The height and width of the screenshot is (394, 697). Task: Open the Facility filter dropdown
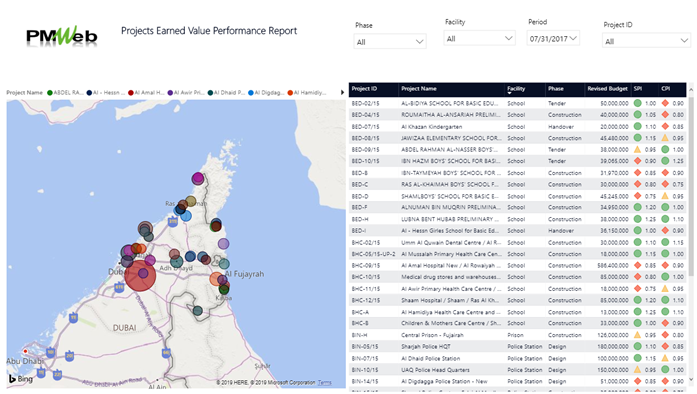point(479,39)
